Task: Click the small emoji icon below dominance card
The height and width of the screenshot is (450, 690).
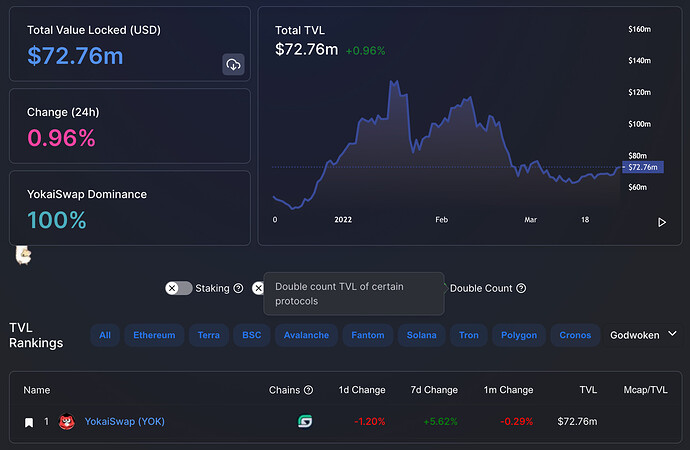Action: pyautogui.click(x=24, y=256)
